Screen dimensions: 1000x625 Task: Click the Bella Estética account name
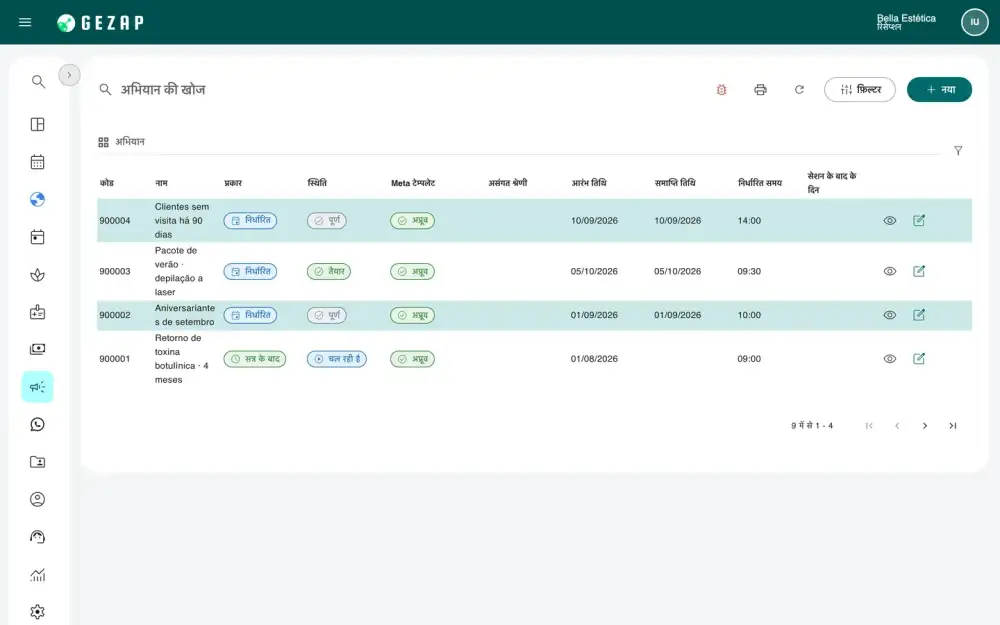[x=906, y=18]
